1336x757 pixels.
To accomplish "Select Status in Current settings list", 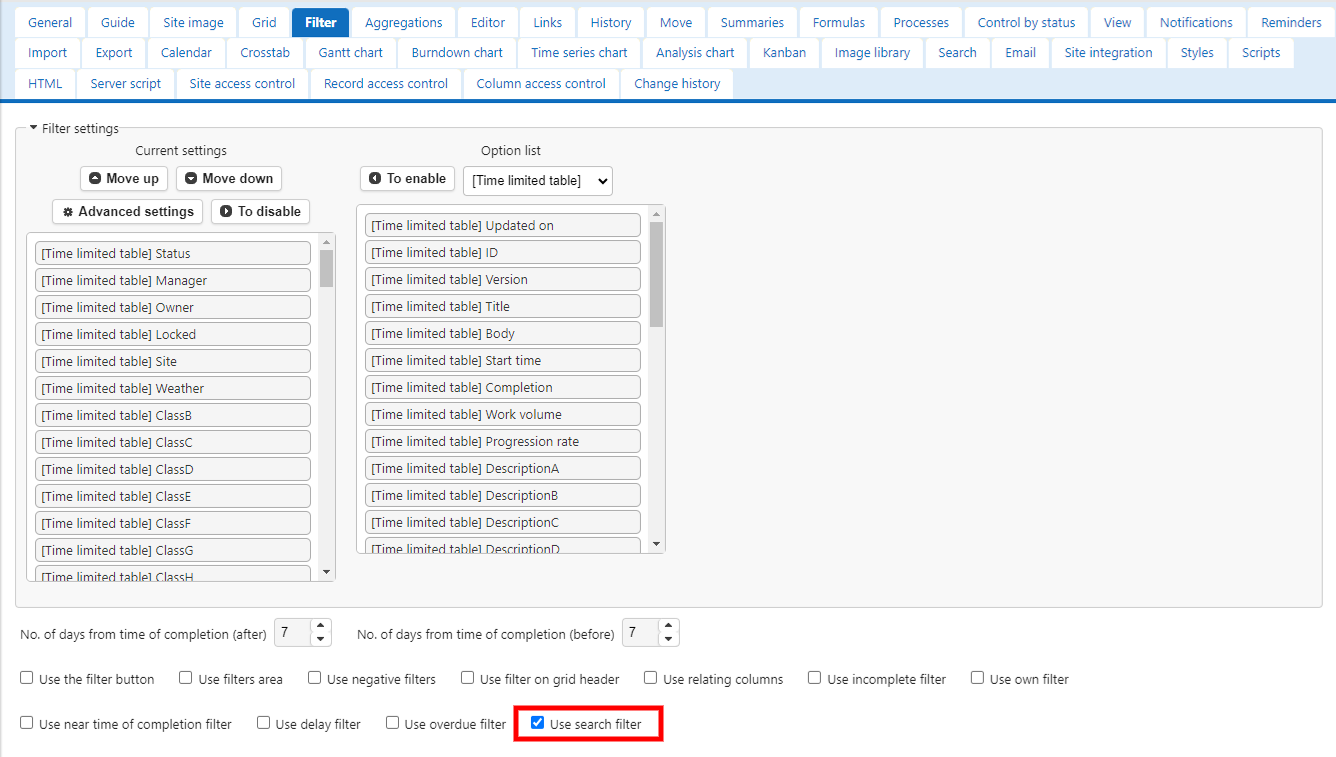I will point(173,253).
